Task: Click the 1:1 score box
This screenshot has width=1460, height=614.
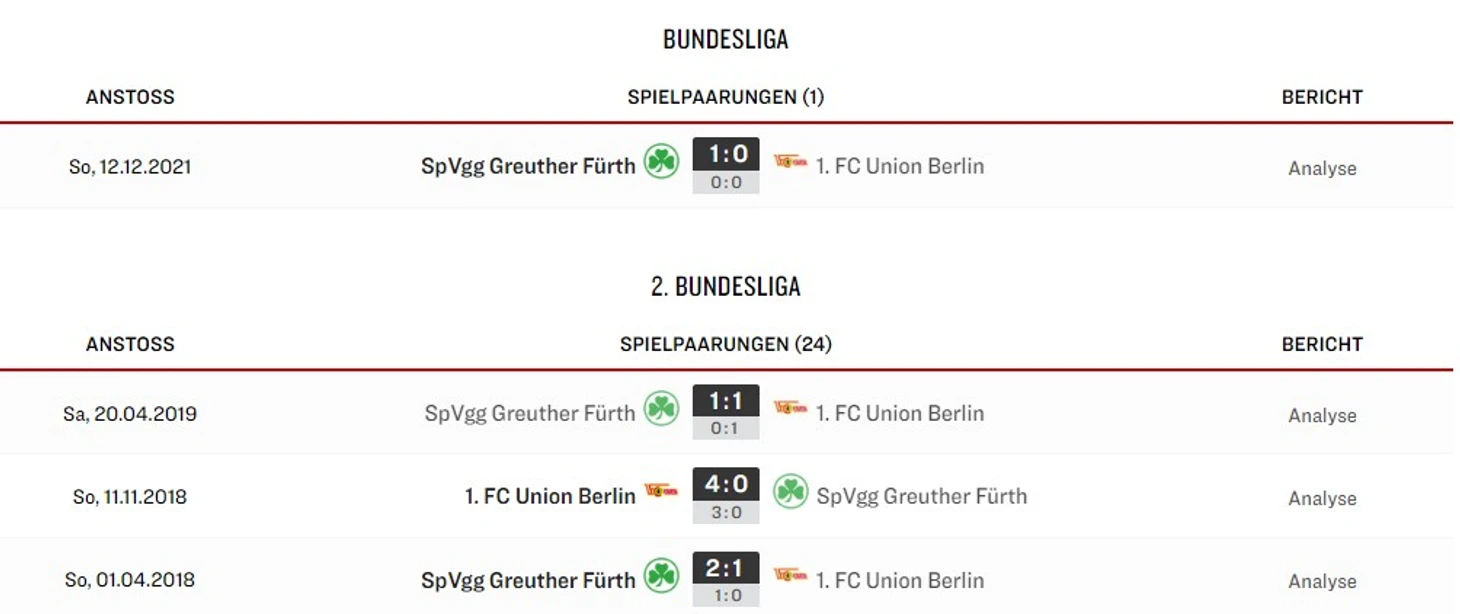Action: click(726, 401)
